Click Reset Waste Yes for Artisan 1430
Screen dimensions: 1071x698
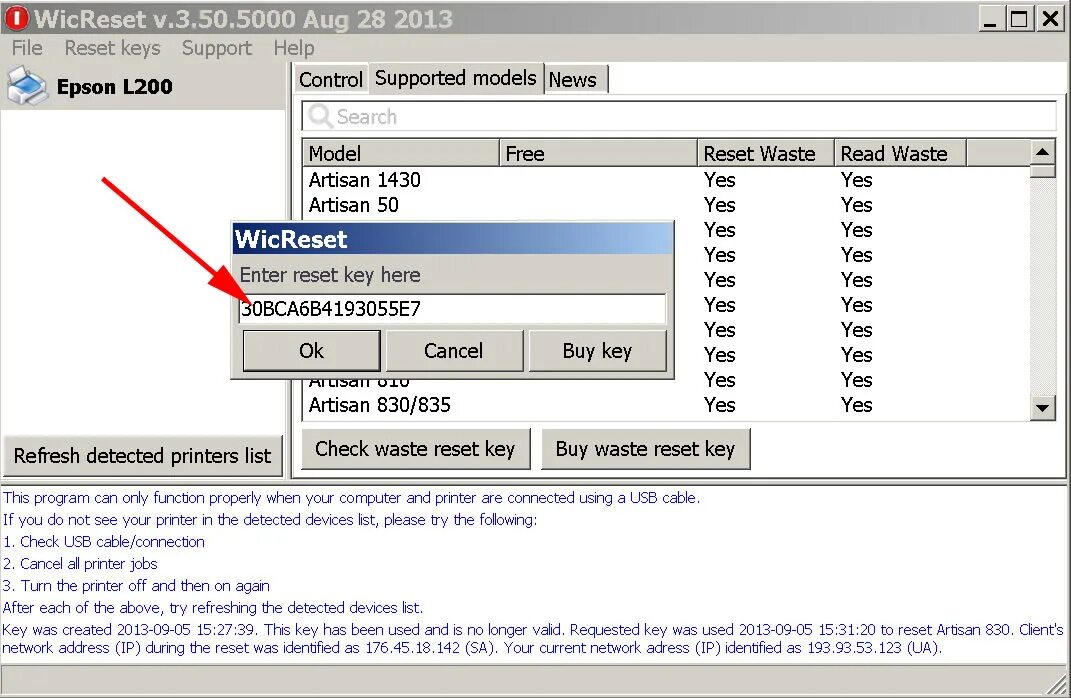tap(719, 180)
